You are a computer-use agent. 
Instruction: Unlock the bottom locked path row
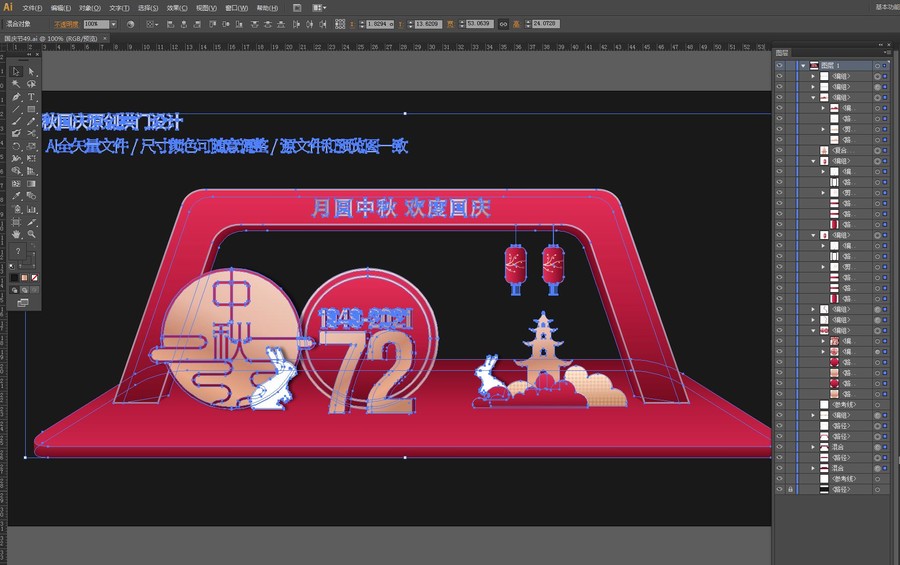790,489
